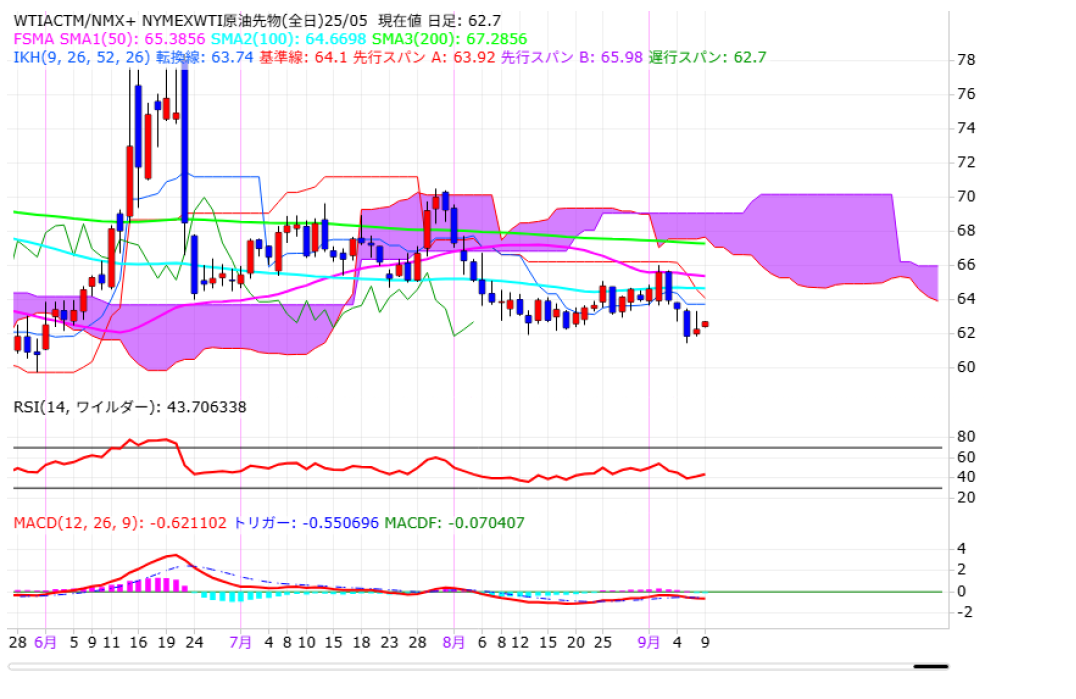1076x699 pixels.
Task: Click the 先行スパン A: 63.92 legend value
Action: click(x=424, y=58)
